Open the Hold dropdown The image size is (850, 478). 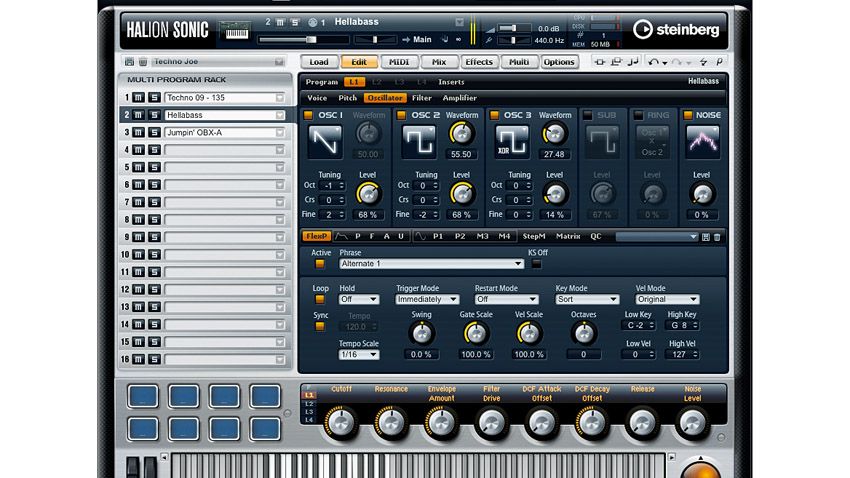(x=359, y=299)
